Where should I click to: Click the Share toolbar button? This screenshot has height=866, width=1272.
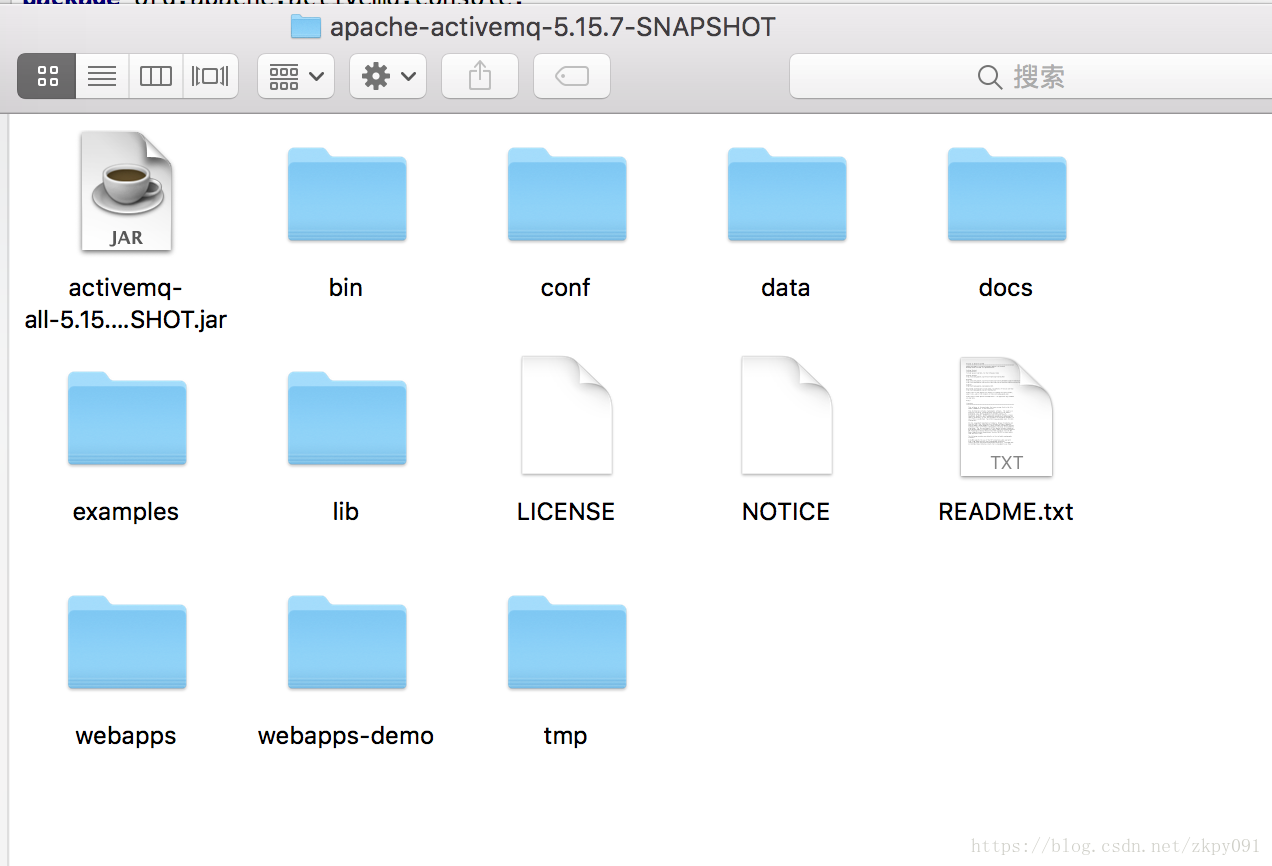tap(480, 76)
